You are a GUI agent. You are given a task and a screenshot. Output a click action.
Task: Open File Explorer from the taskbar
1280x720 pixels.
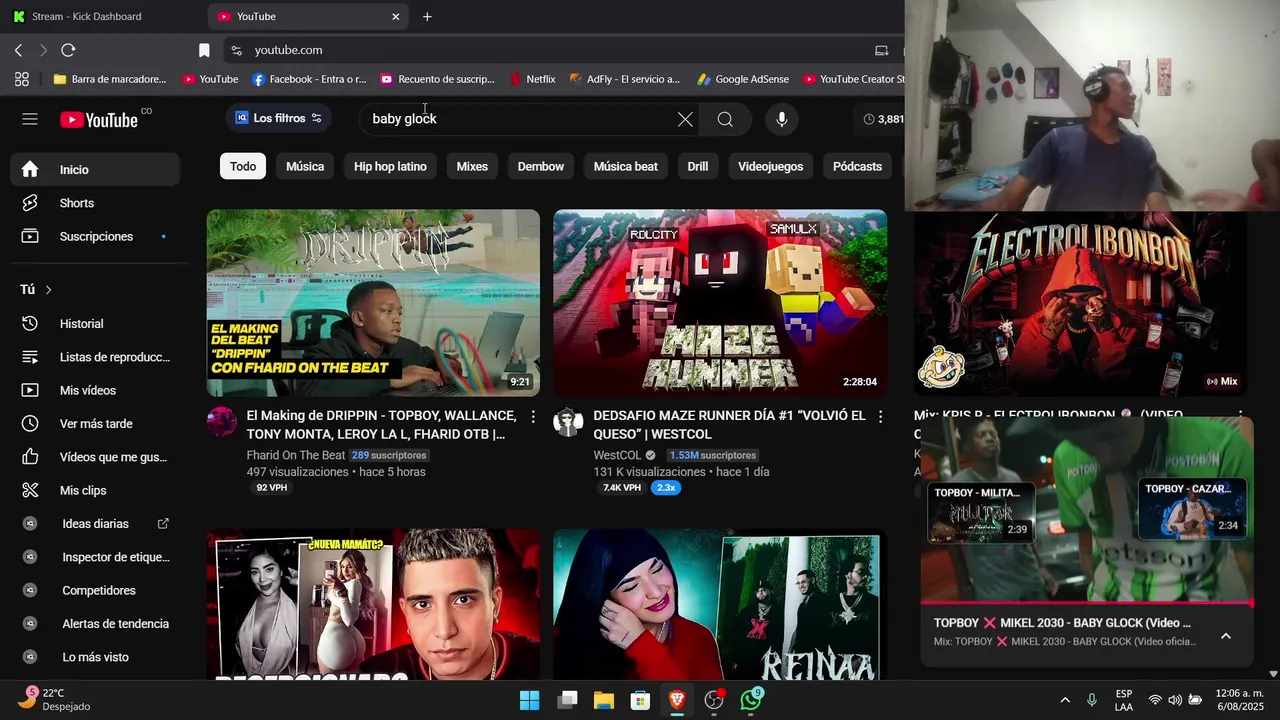click(x=603, y=700)
